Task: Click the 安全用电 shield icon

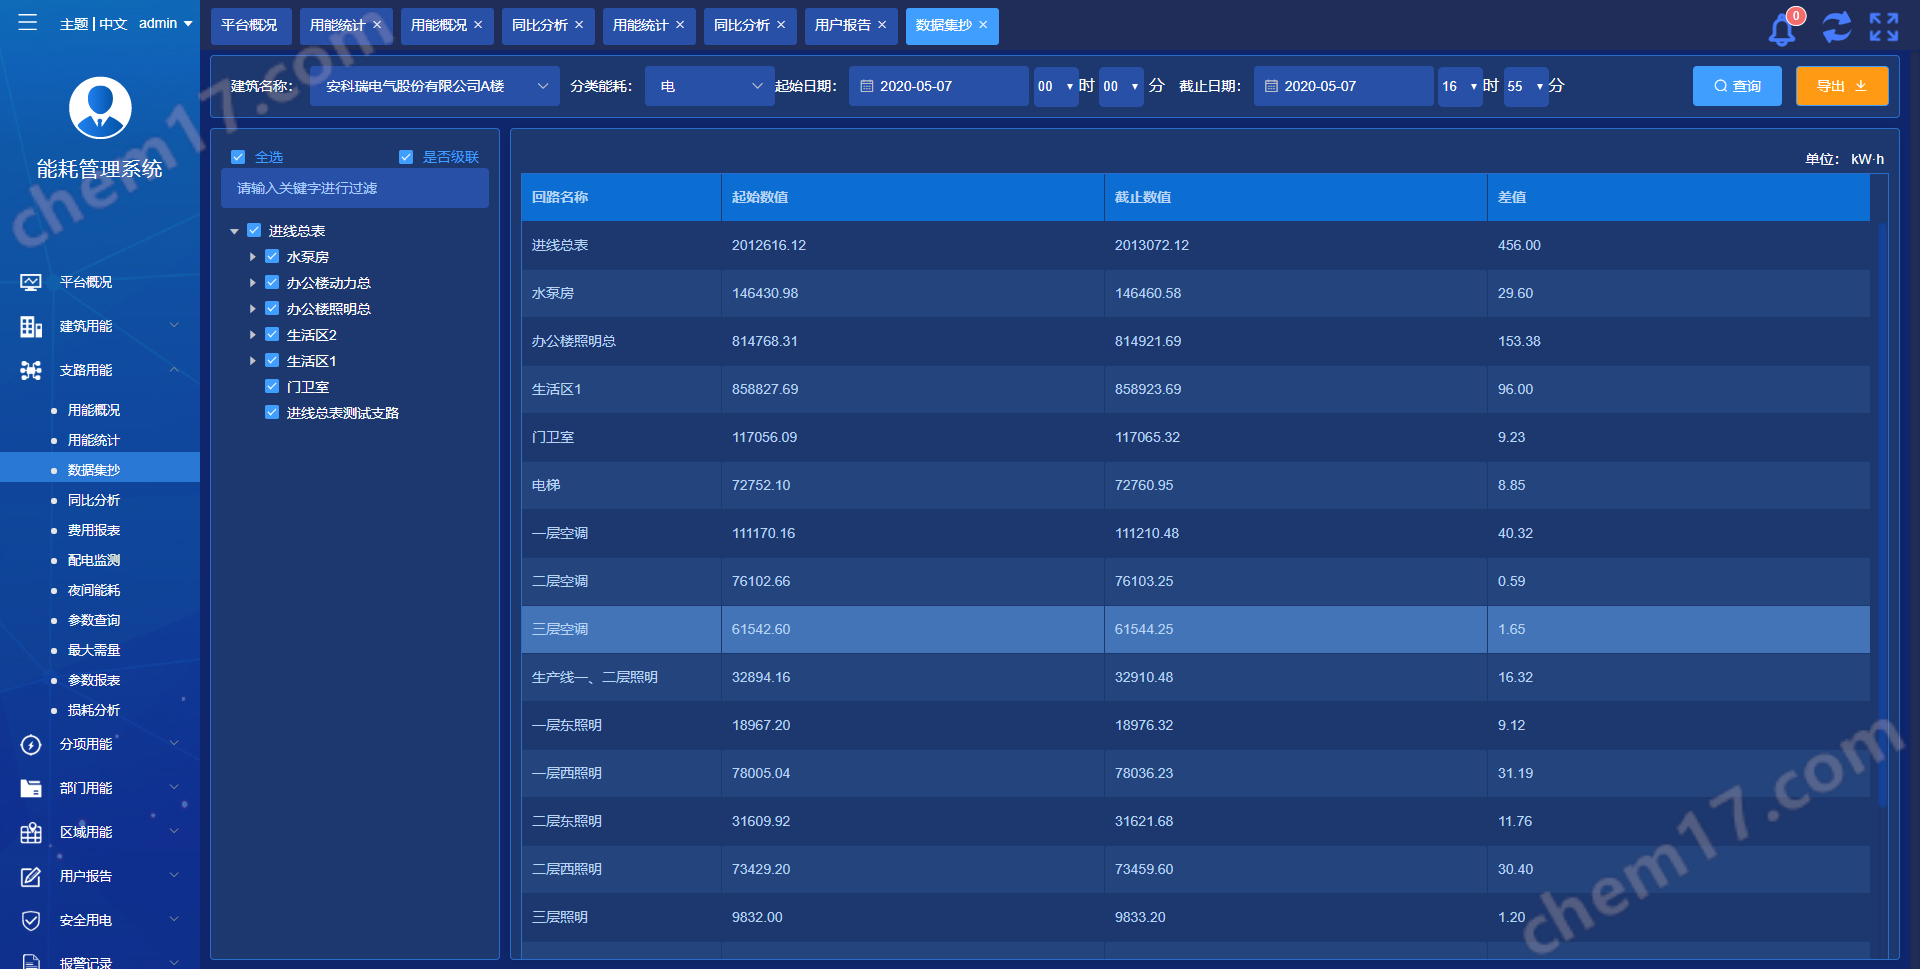Action: (31, 921)
